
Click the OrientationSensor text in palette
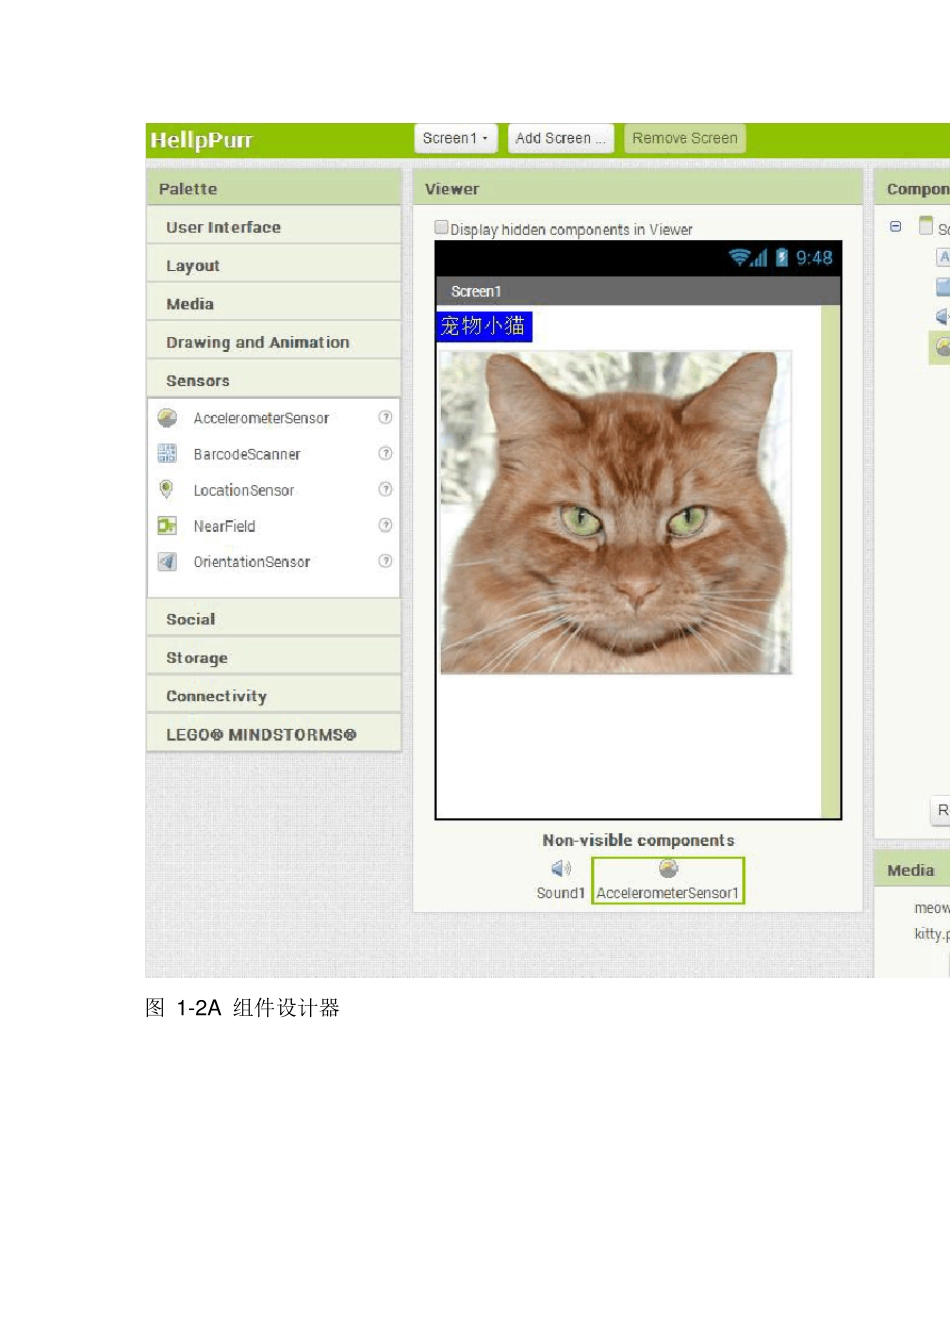pyautogui.click(x=252, y=562)
